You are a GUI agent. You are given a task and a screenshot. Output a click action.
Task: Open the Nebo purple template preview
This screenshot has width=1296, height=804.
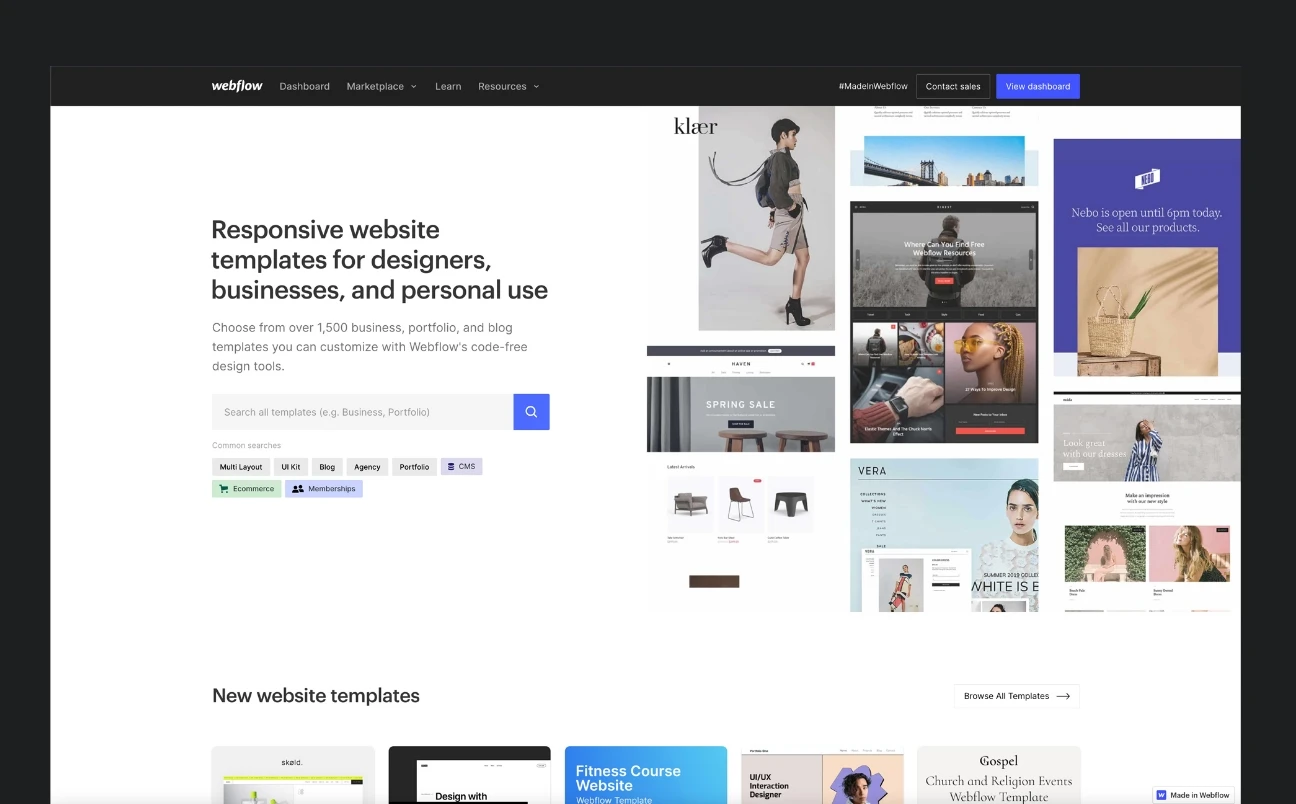[x=1147, y=258]
